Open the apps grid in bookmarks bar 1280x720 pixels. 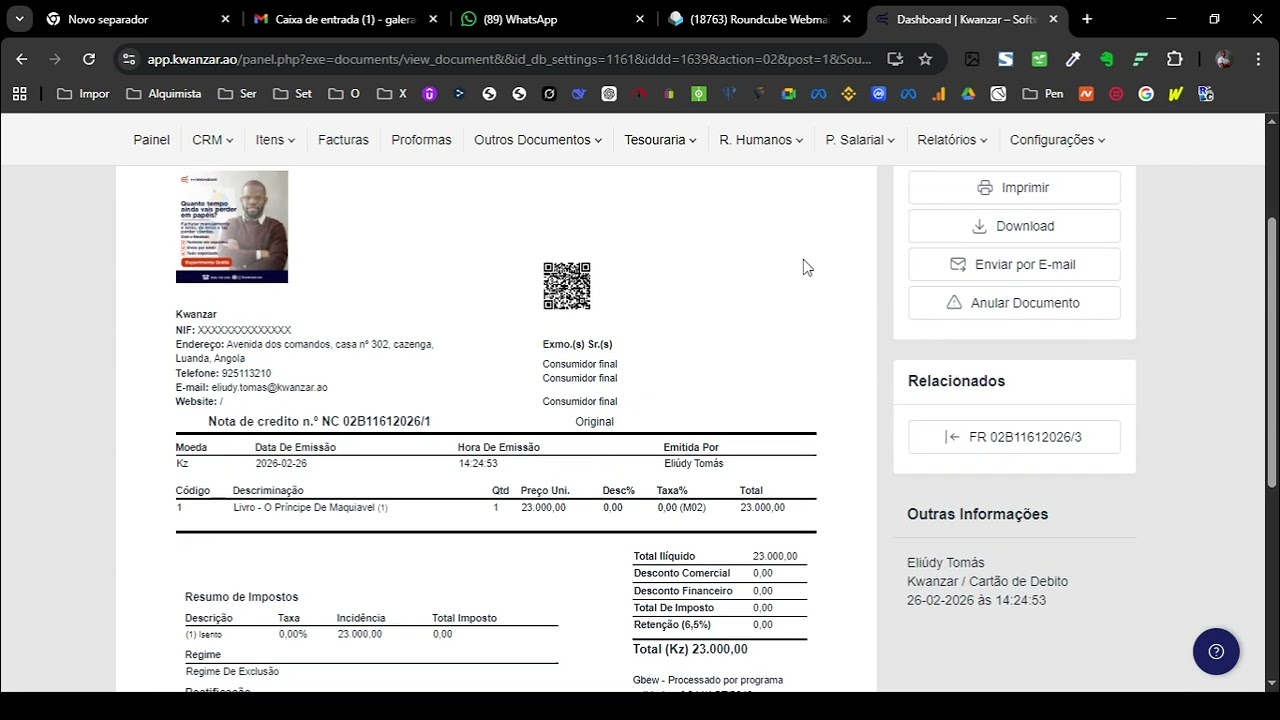tap(19, 94)
